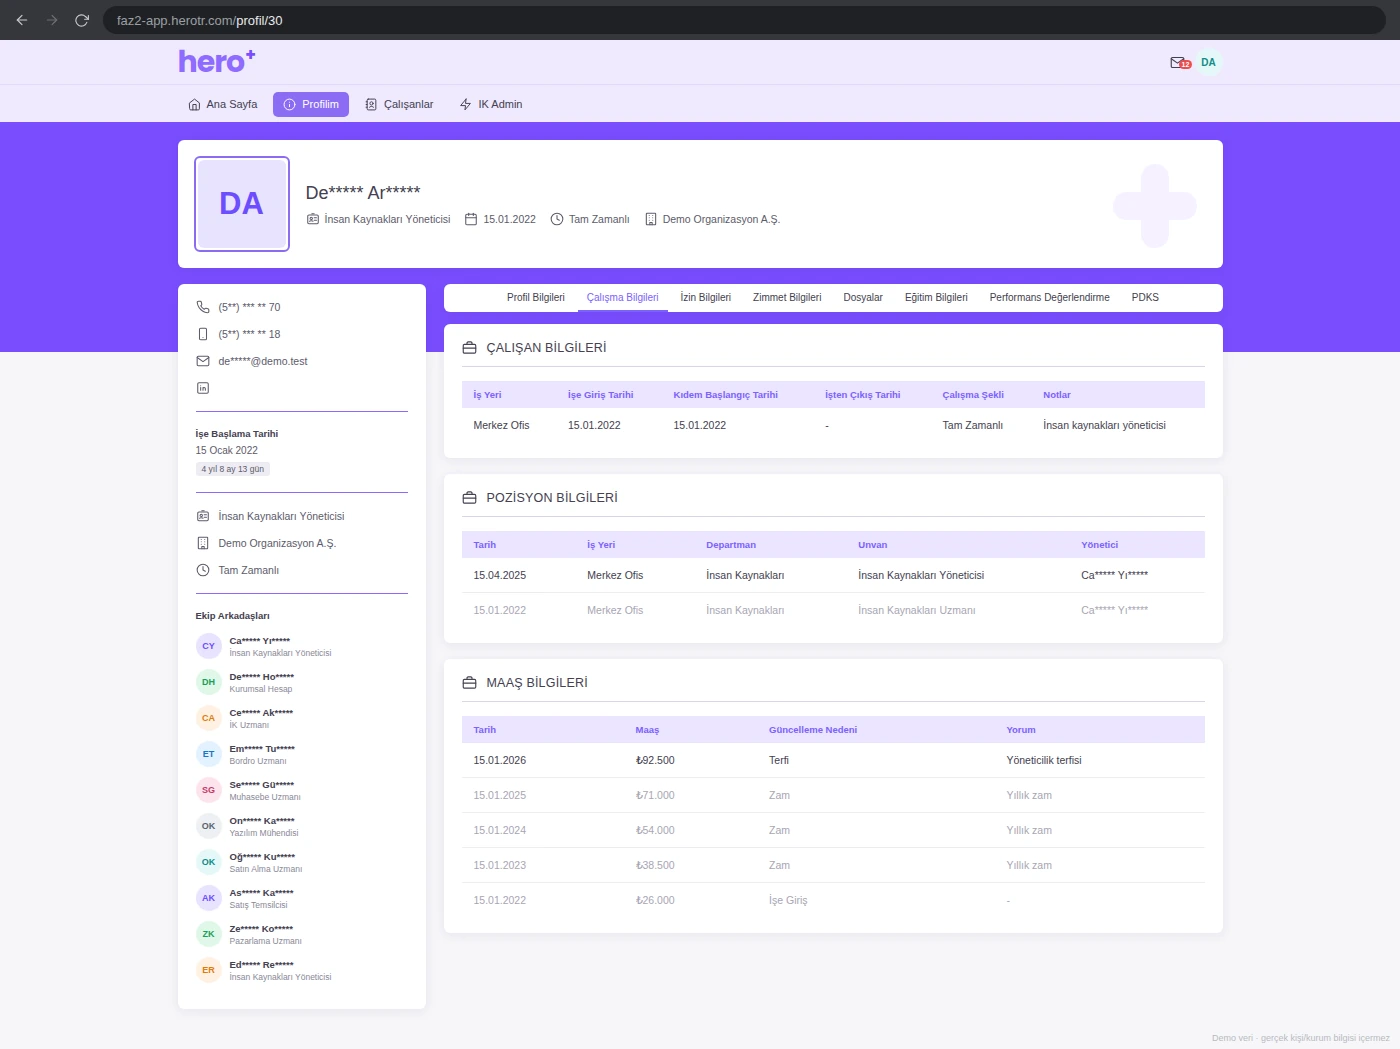Reload the page with refresh icon
The image size is (1400, 1049).
point(82,20)
